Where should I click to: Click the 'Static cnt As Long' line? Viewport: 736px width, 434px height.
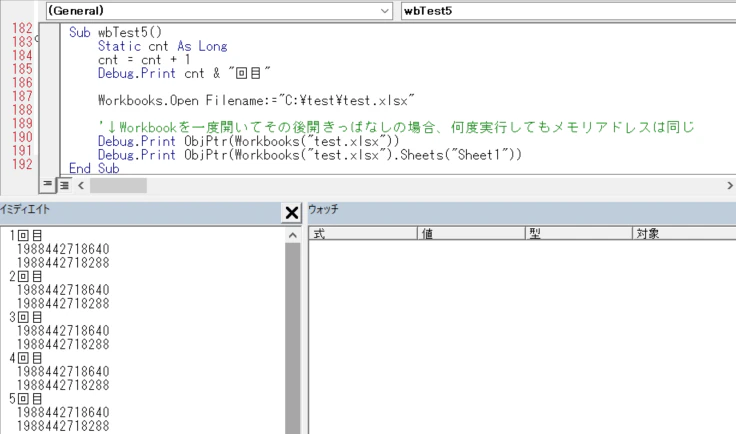coord(162,46)
